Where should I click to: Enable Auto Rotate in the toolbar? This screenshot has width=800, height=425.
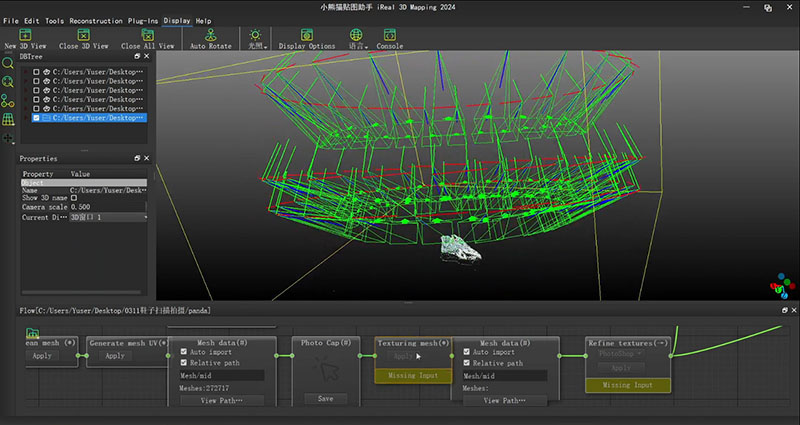(x=211, y=39)
